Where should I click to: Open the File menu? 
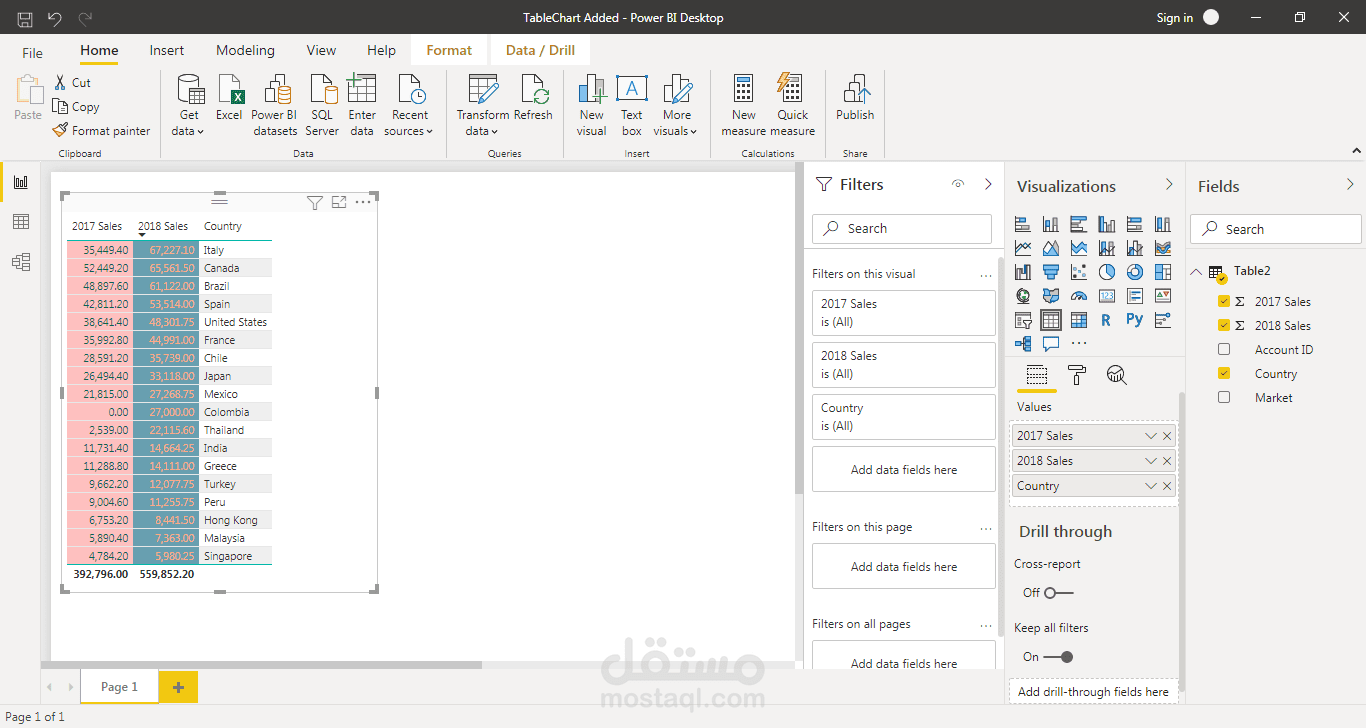(x=32, y=52)
